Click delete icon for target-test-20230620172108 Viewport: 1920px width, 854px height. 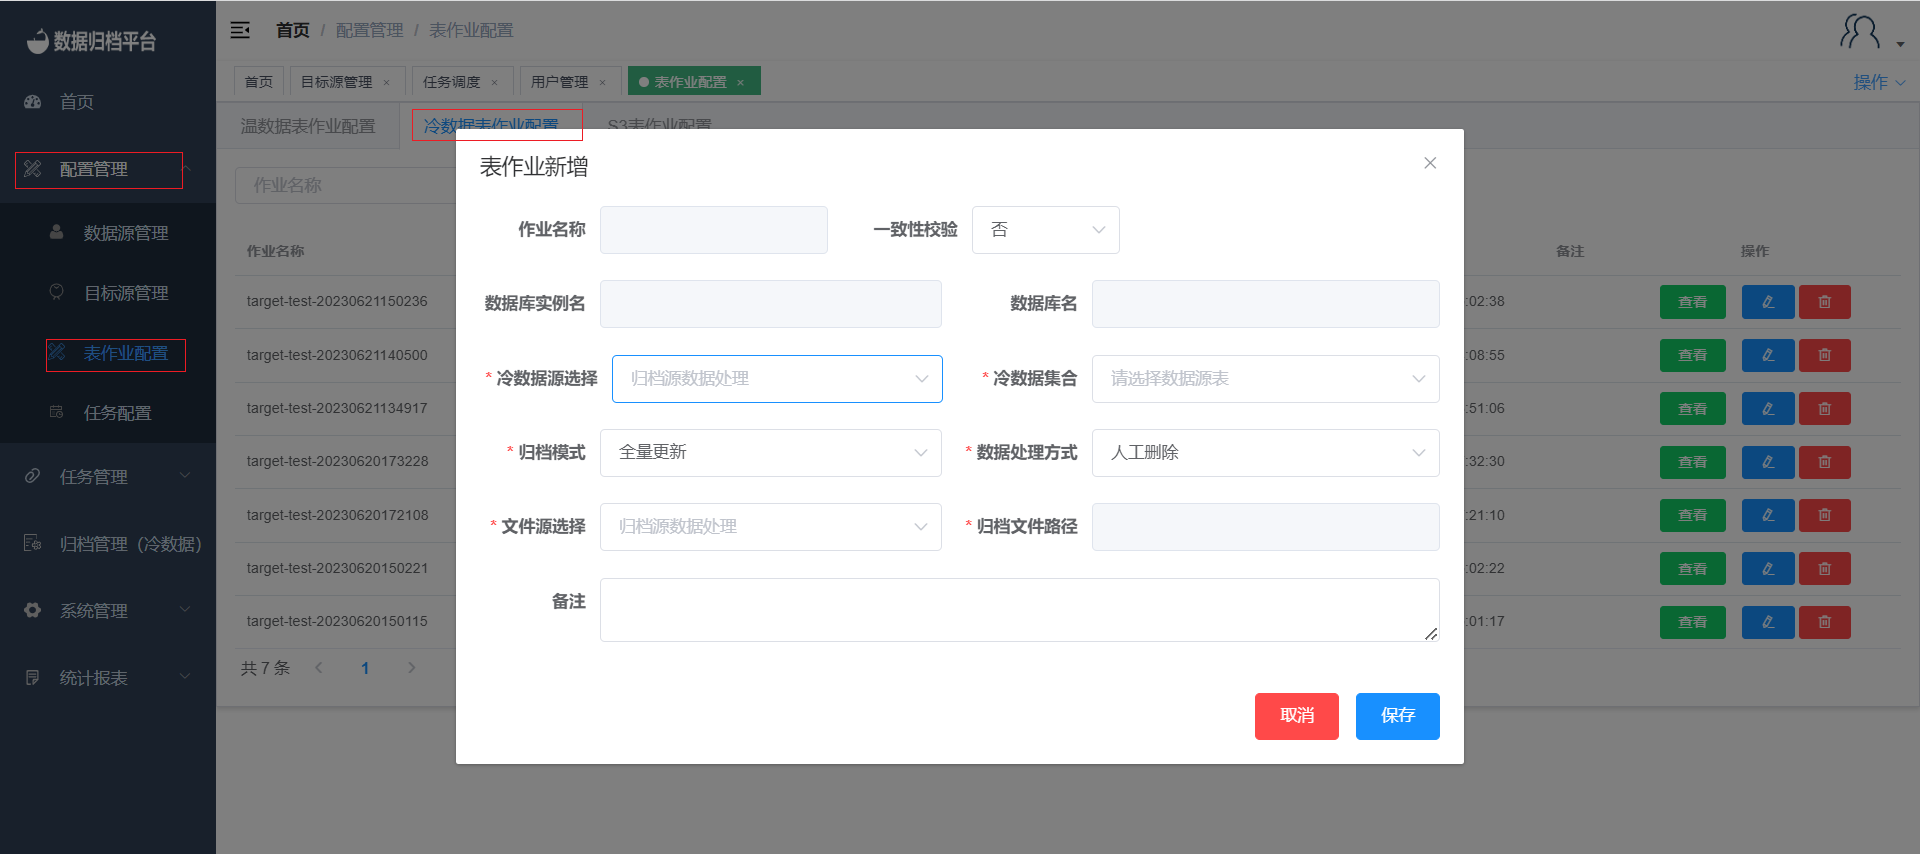coord(1824,515)
